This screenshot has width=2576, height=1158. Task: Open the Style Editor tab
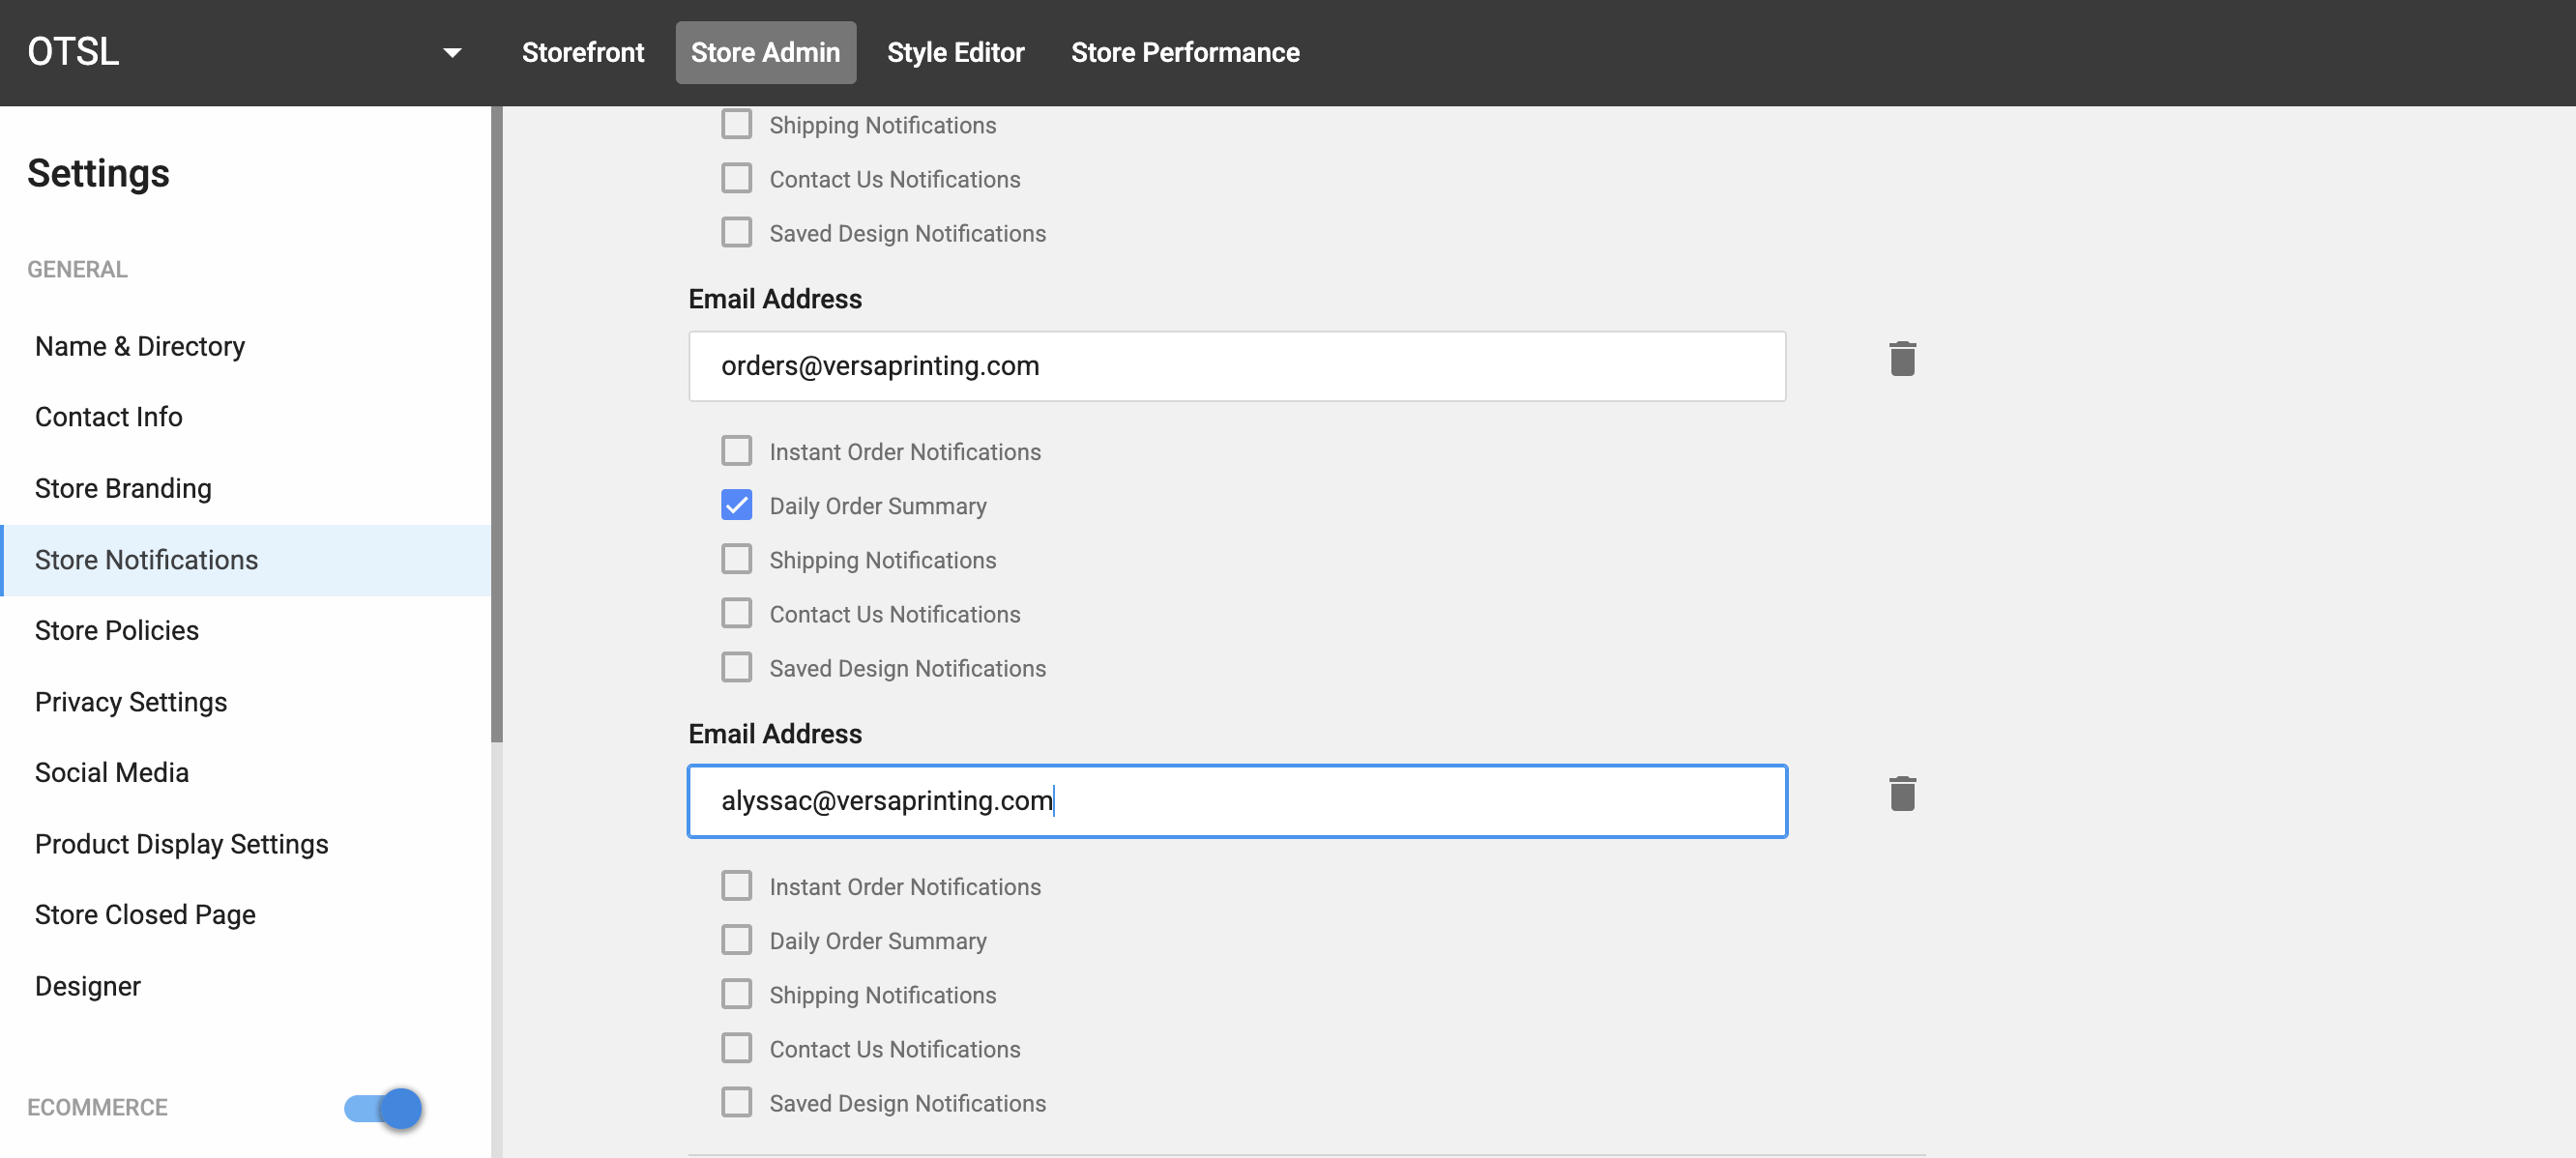pyautogui.click(x=955, y=53)
